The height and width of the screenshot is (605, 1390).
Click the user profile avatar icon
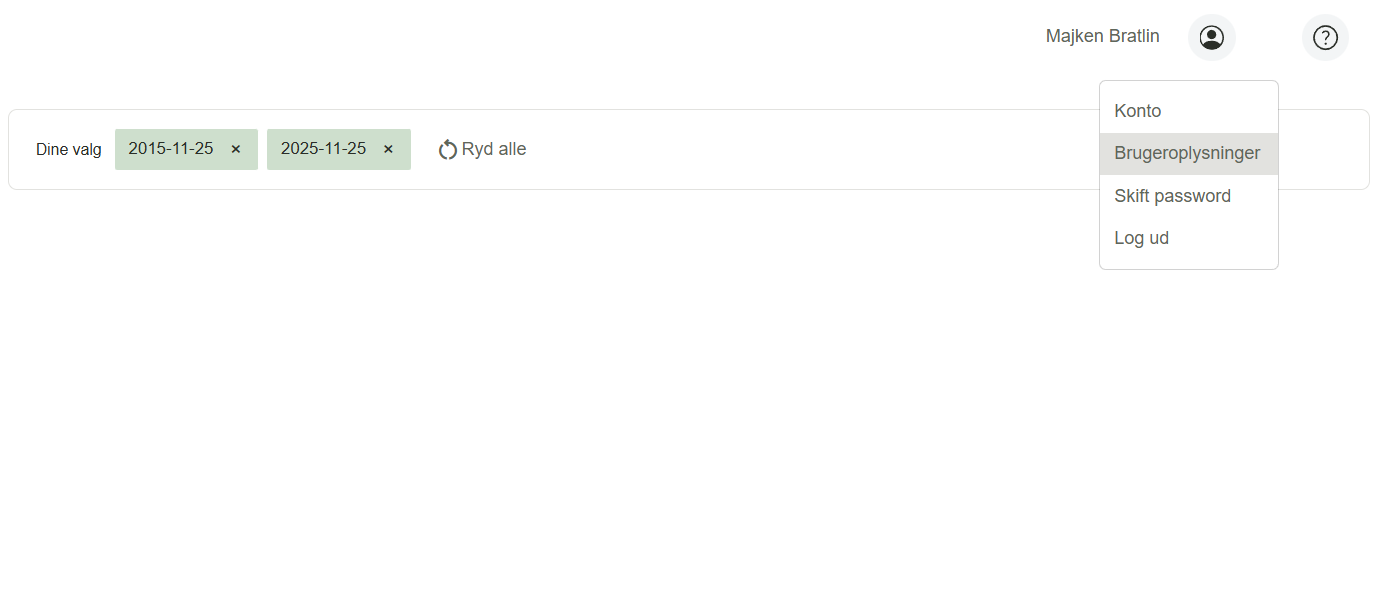tap(1211, 38)
